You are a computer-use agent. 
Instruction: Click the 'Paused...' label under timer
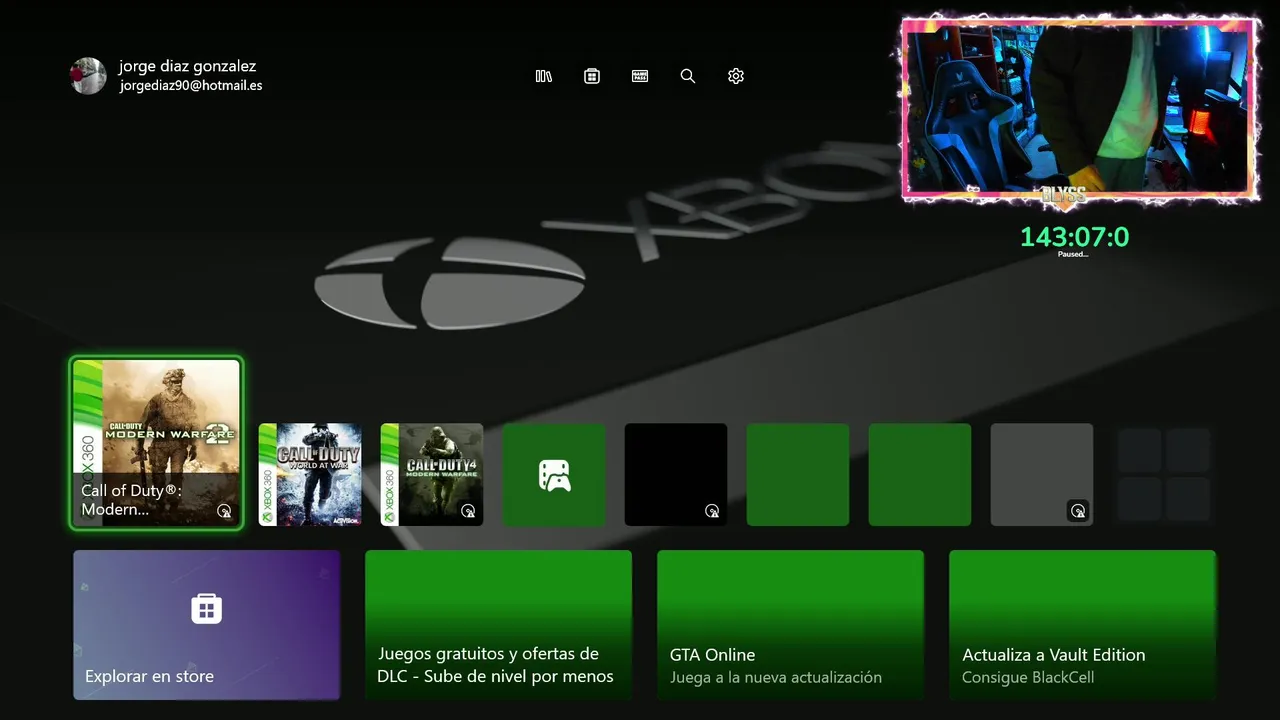(1073, 254)
